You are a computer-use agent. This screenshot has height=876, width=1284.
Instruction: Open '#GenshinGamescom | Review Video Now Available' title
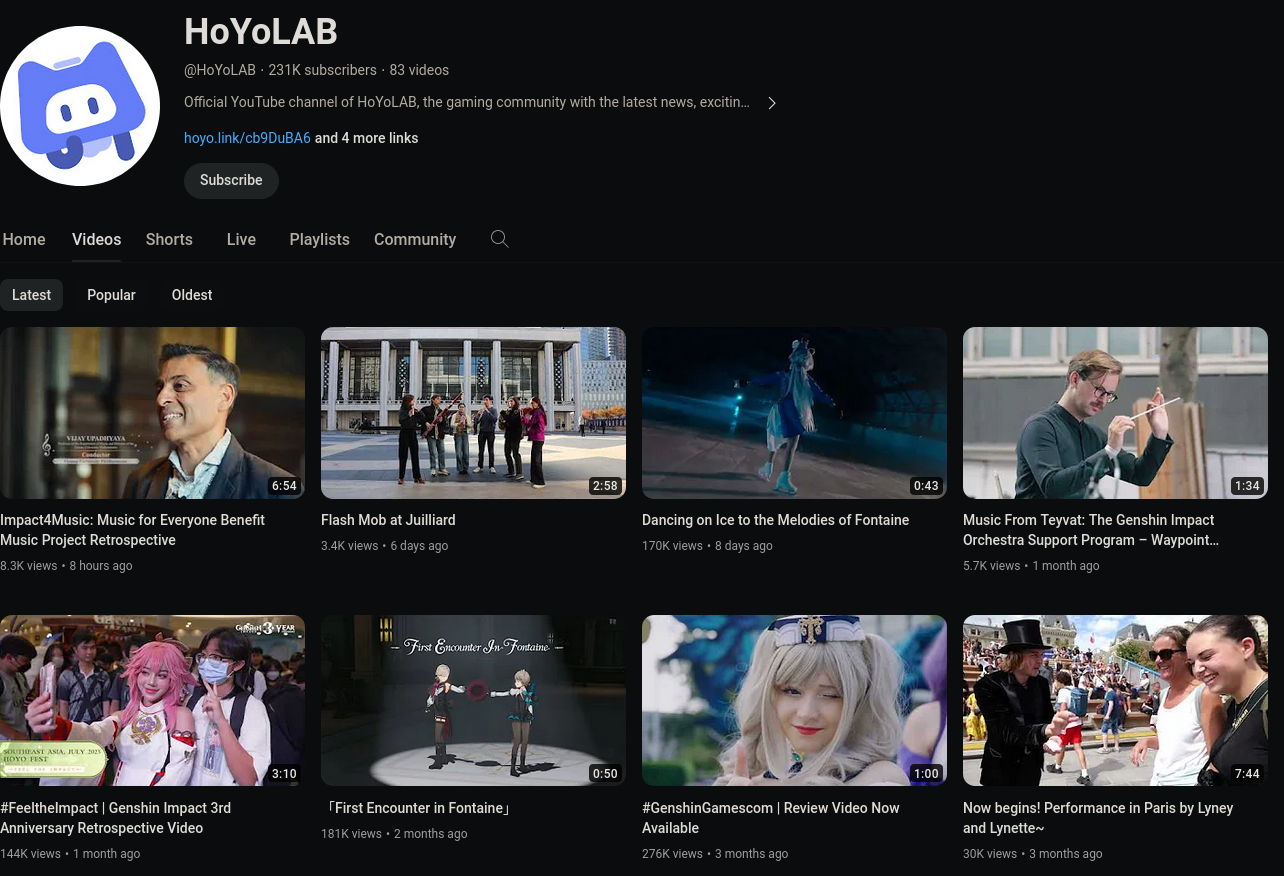771,818
